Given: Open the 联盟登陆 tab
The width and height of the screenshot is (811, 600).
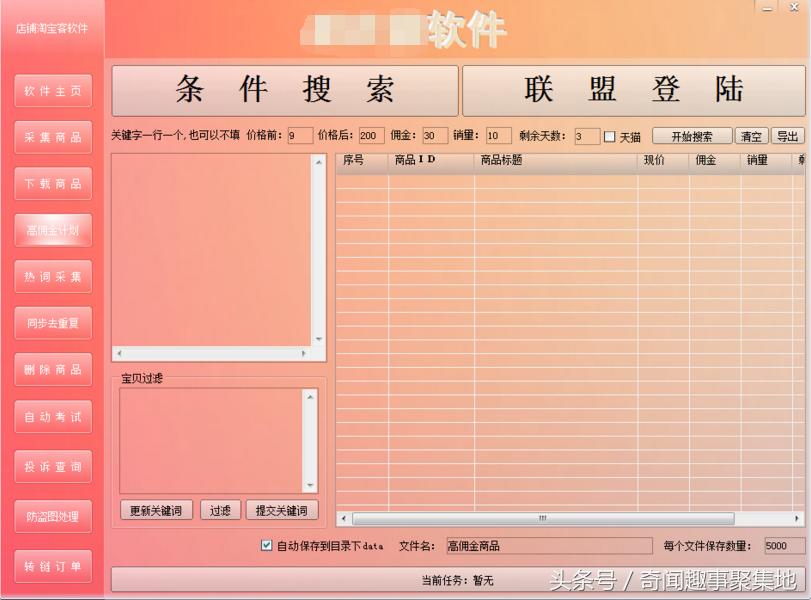Looking at the screenshot, I should [634, 90].
